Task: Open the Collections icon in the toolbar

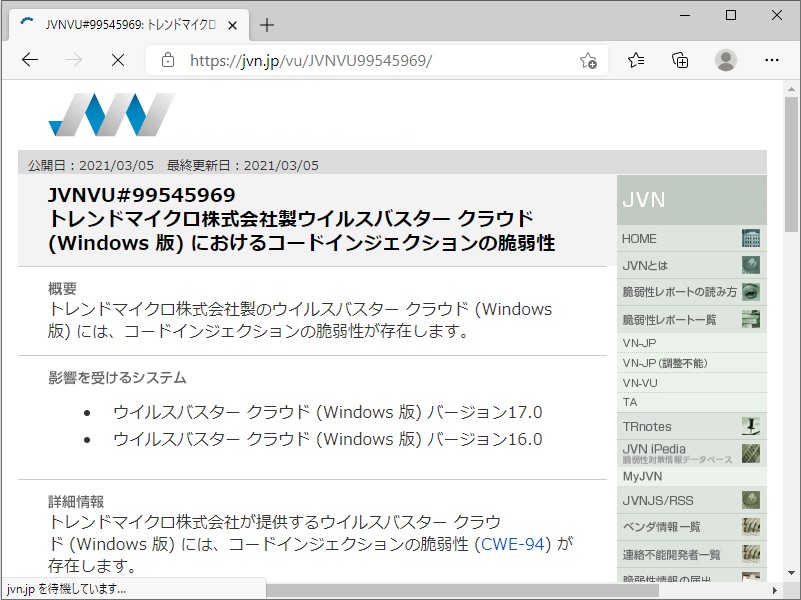Action: 681,60
